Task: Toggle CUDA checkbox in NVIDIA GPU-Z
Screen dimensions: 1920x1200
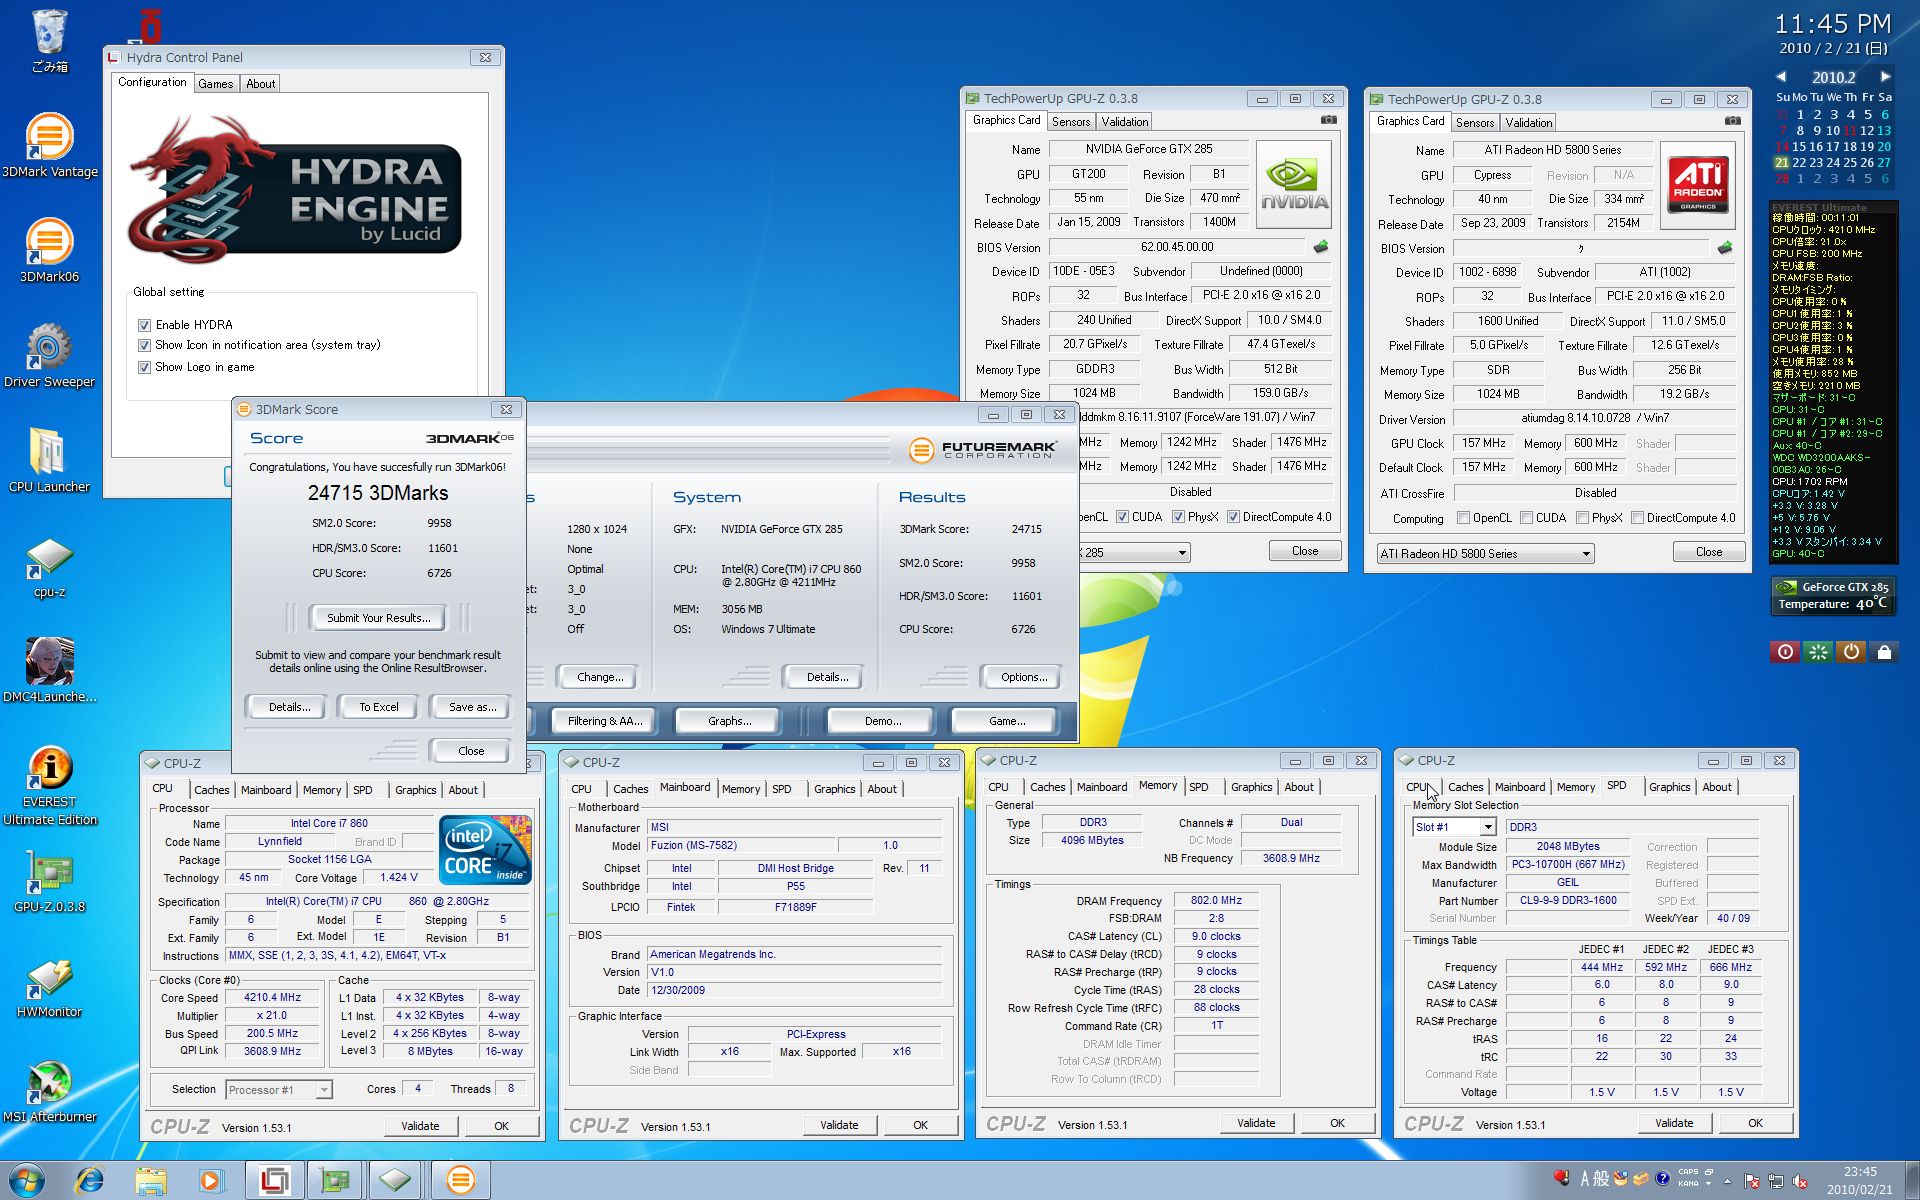Action: tap(1122, 517)
